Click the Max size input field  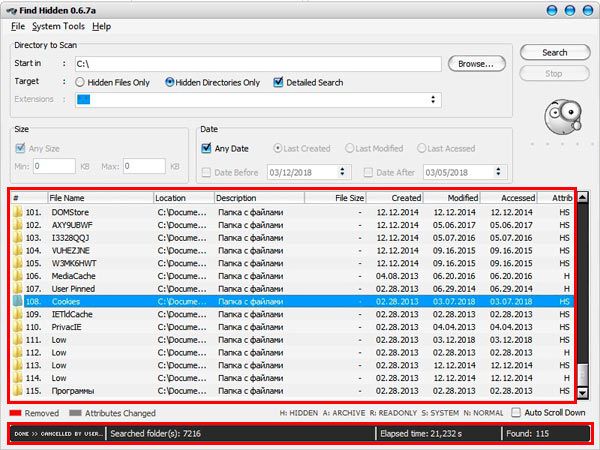tap(144, 166)
